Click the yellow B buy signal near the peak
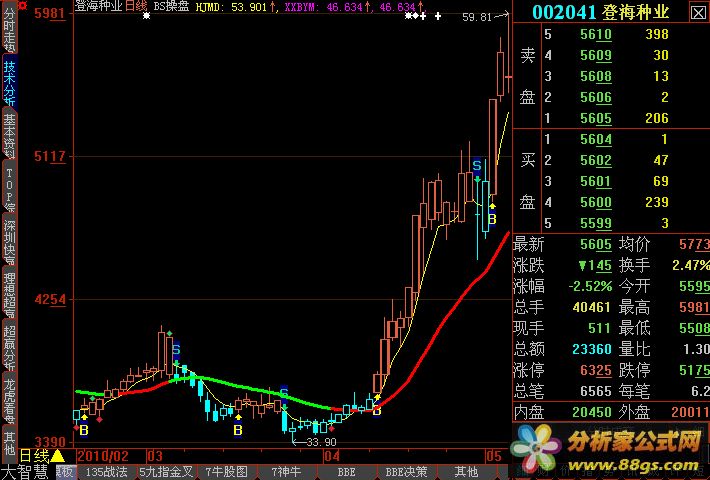 coord(491,218)
